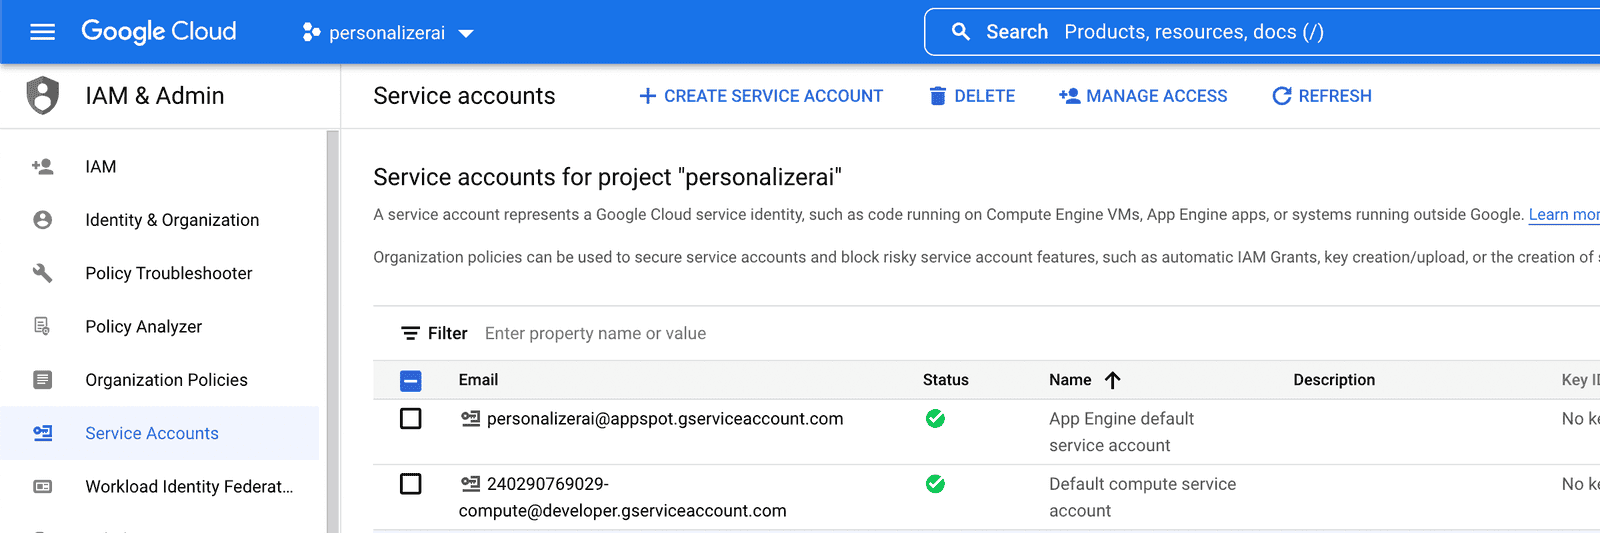The width and height of the screenshot is (1600, 533).
Task: Open the hamburger navigation menu
Action: [x=42, y=32]
